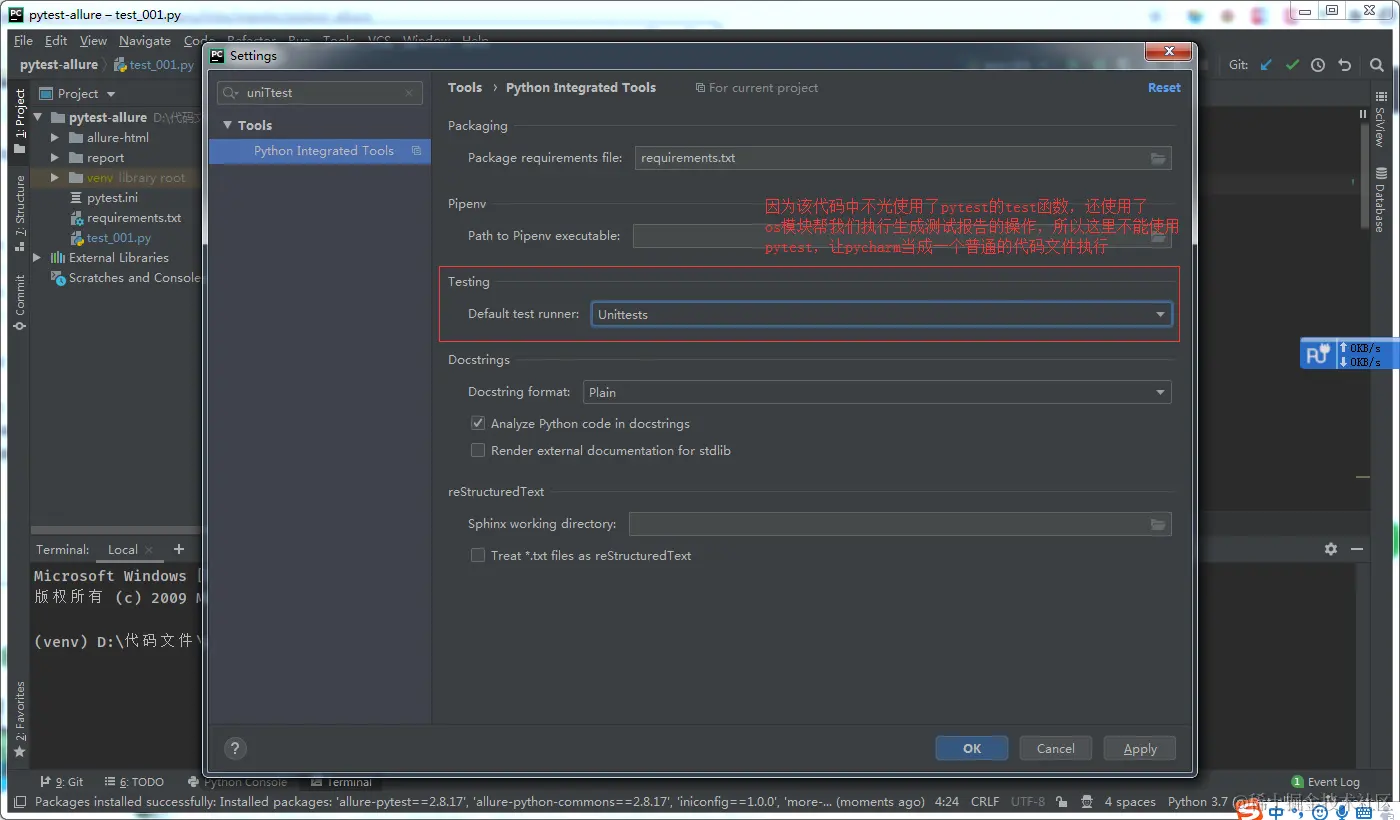Expand the report folder
The height and width of the screenshot is (820, 1400).
[55, 157]
